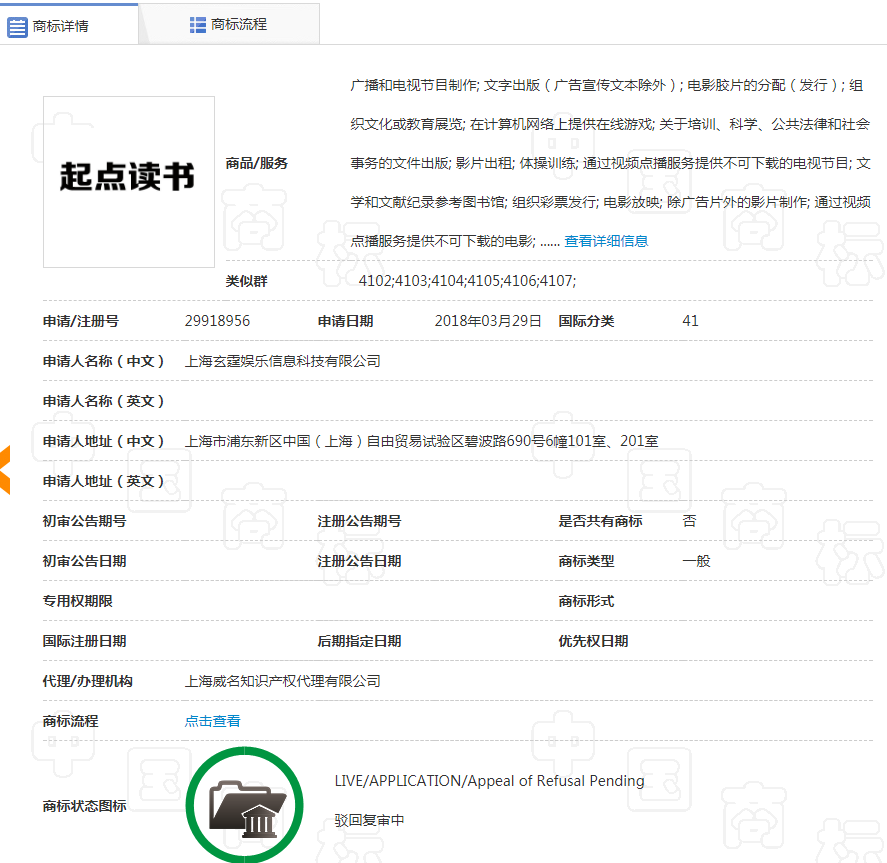This screenshot has height=863, width=887.
Task: Click the 申请人地址（英文） label
Action: tap(104, 481)
